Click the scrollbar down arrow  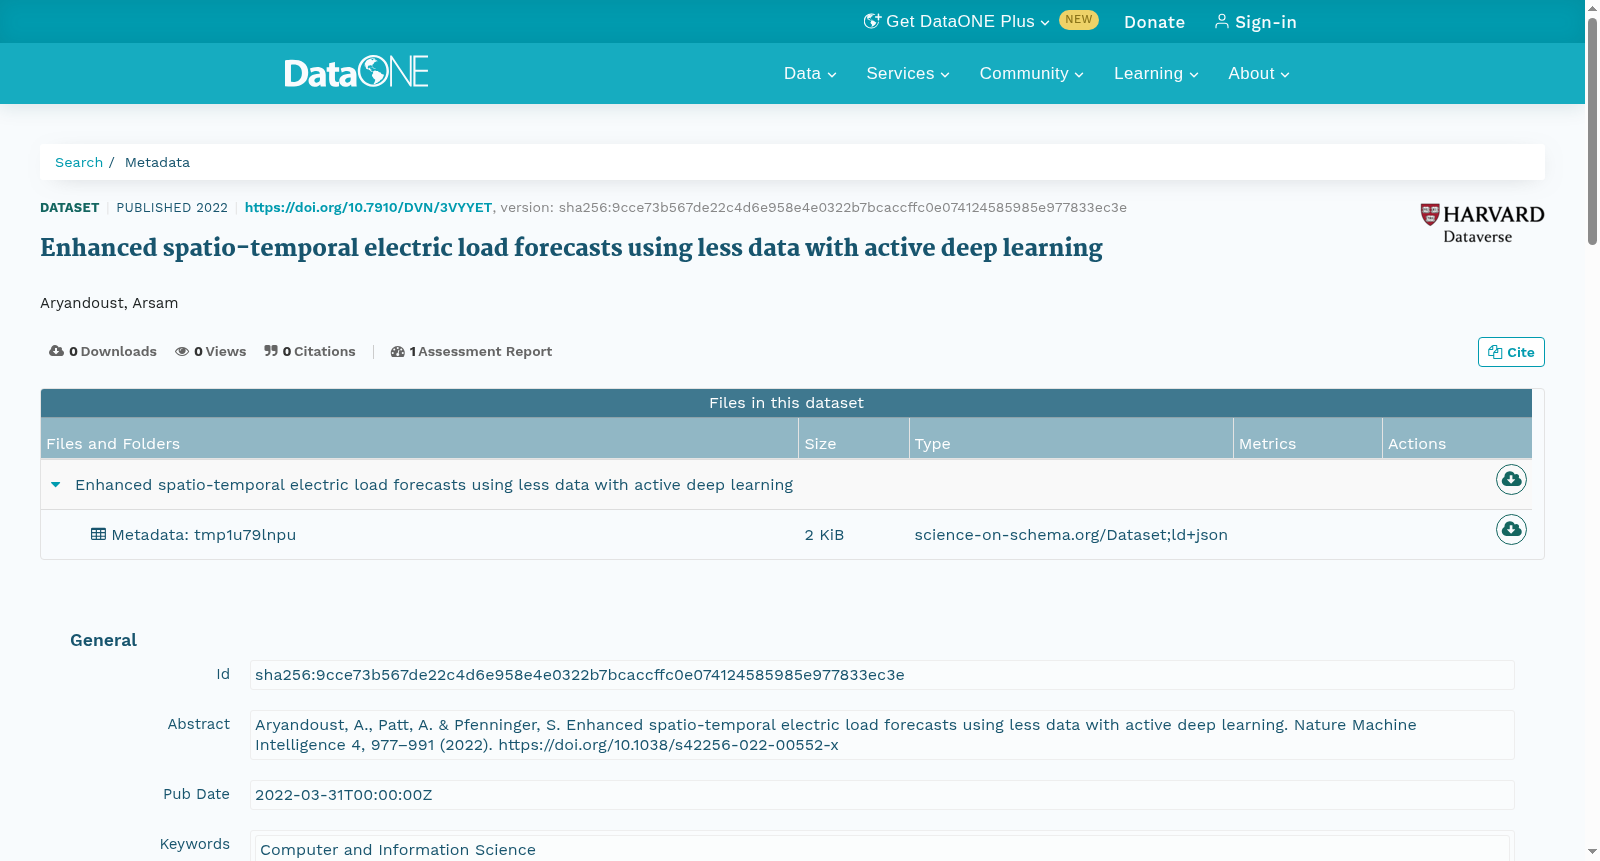(1592, 852)
